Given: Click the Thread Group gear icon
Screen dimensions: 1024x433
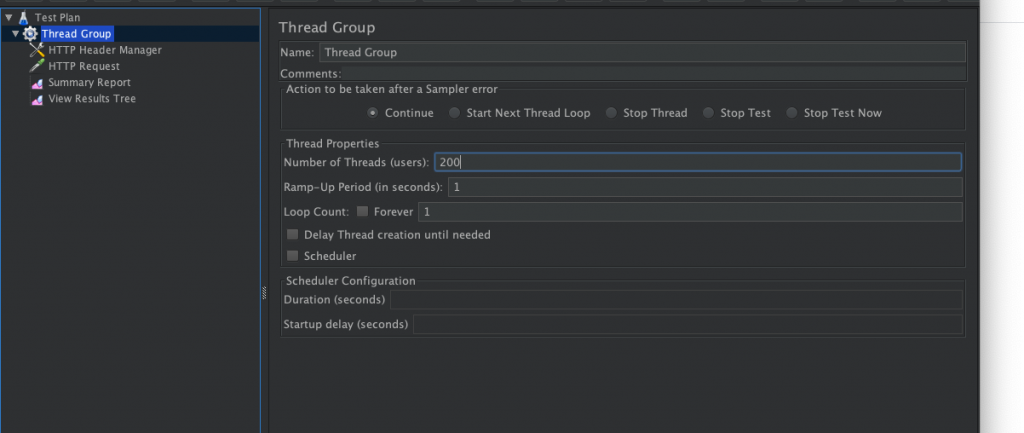Looking at the screenshot, I should click(30, 34).
